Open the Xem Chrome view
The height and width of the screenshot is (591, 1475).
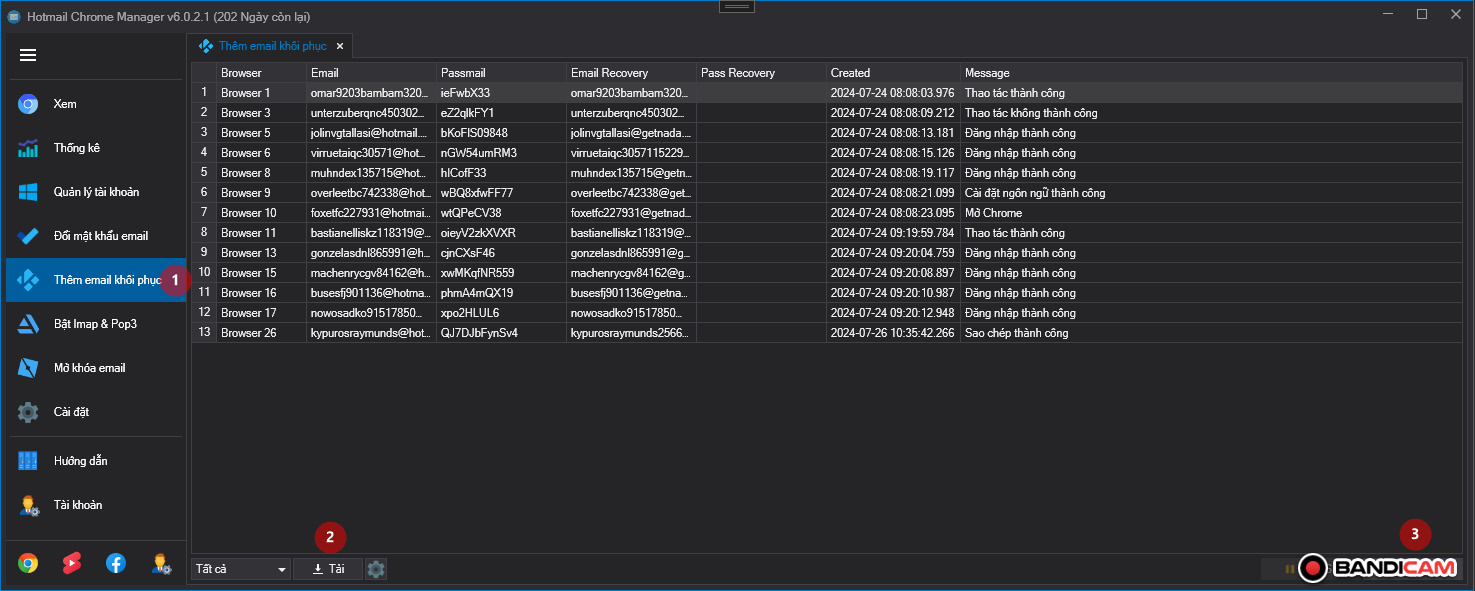[x=64, y=104]
